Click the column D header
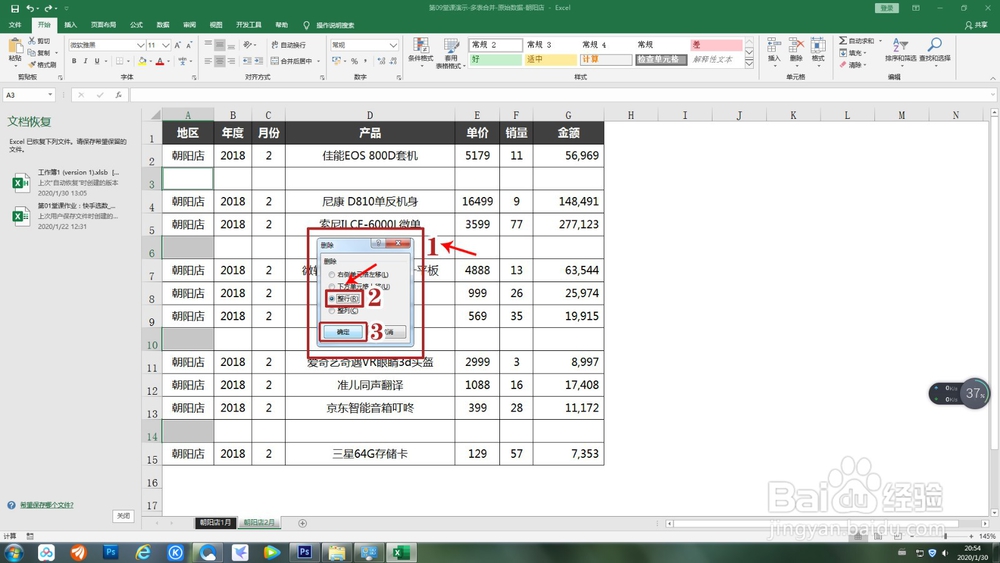This screenshot has width=1000, height=563. (x=370, y=115)
